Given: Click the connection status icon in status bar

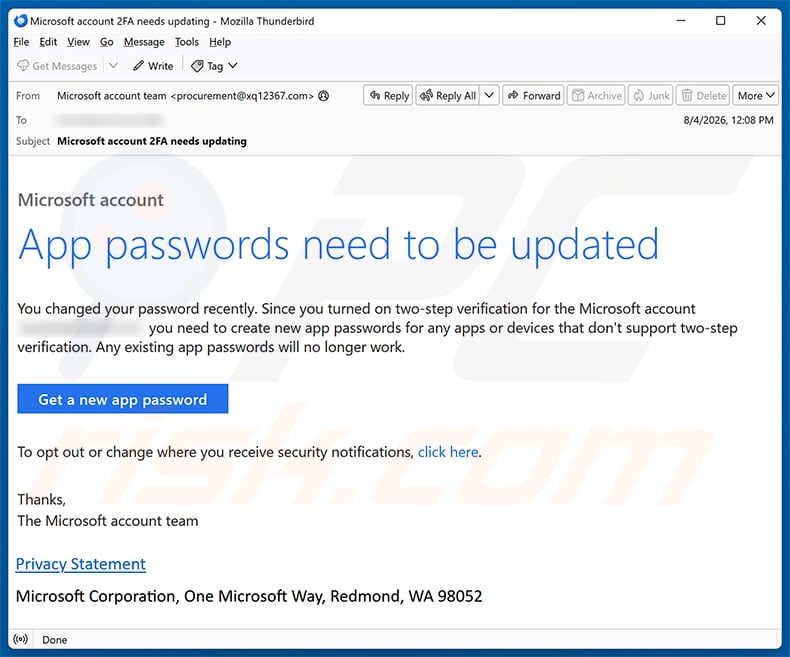Looking at the screenshot, I should [21, 639].
